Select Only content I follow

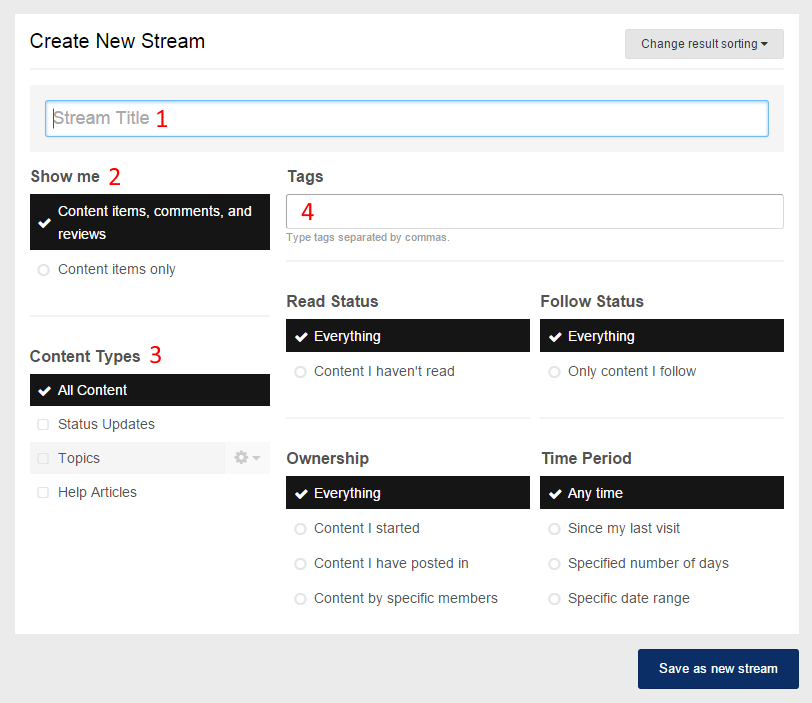tap(631, 371)
